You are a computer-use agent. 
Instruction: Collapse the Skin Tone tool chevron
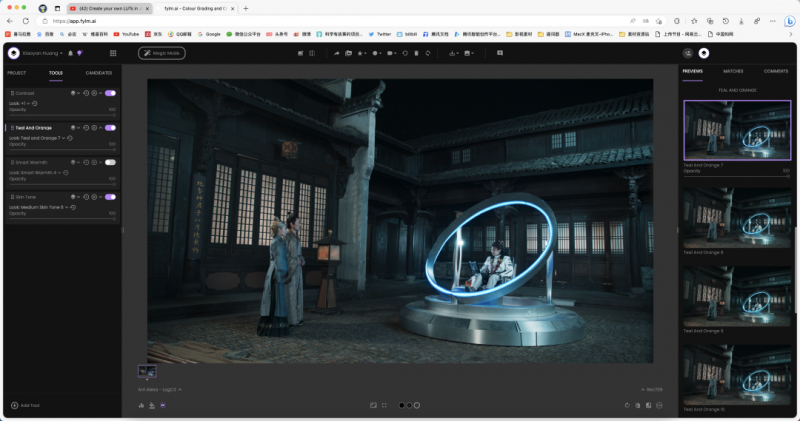(x=101, y=197)
